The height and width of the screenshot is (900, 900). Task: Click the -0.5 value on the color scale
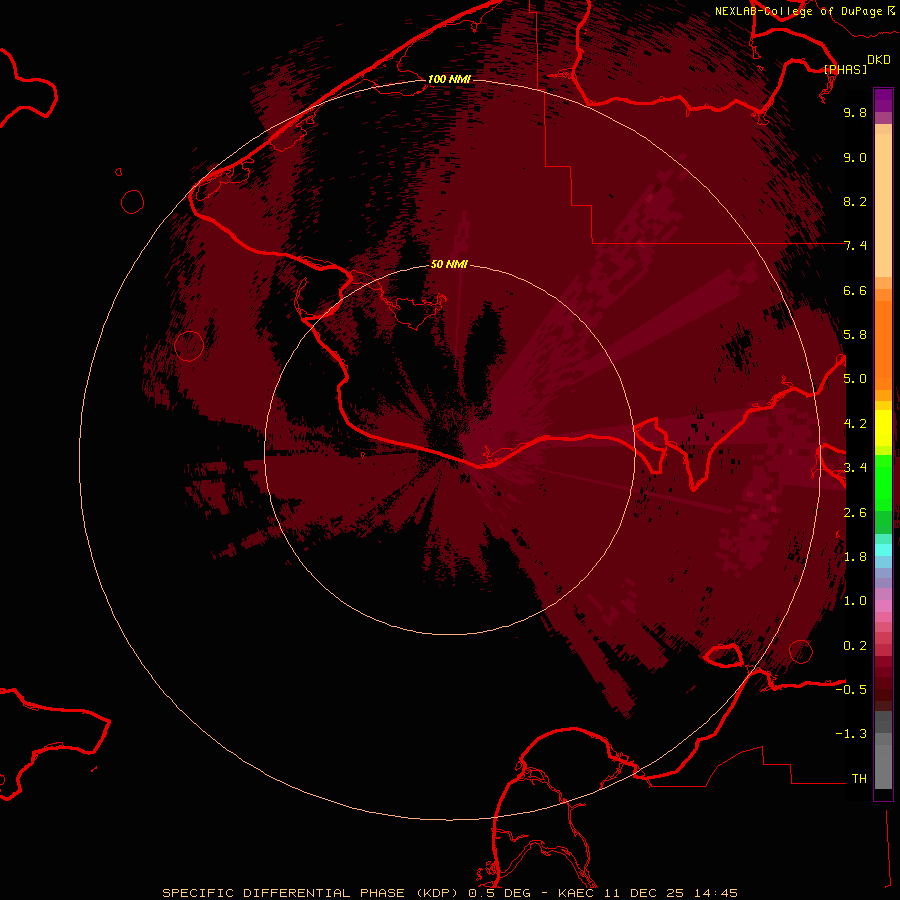click(851, 690)
